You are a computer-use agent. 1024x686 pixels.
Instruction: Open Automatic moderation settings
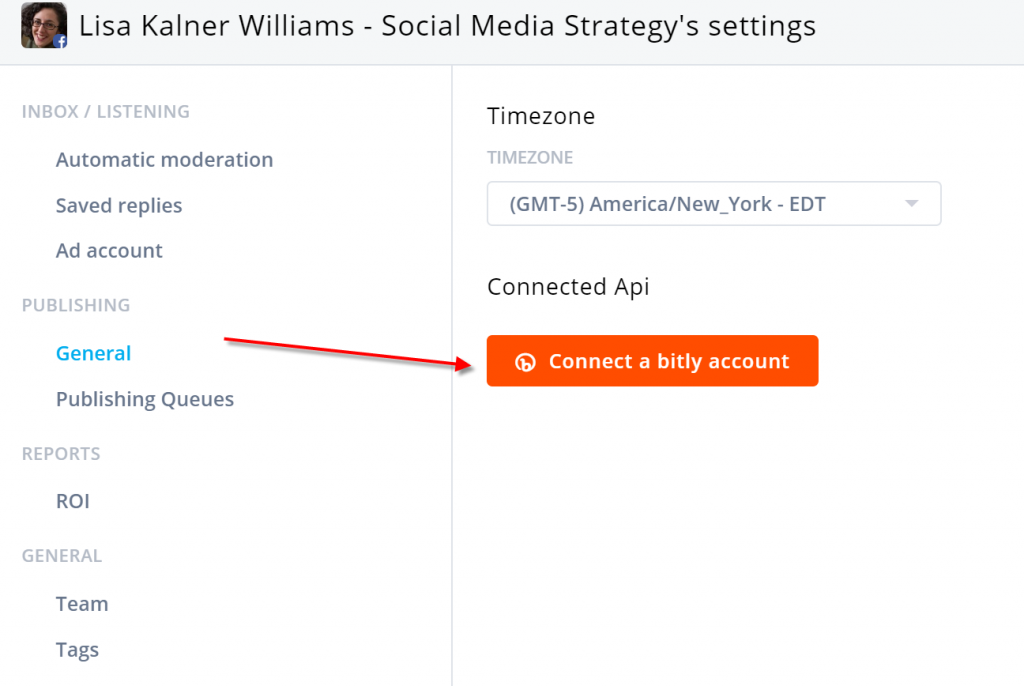tap(165, 159)
